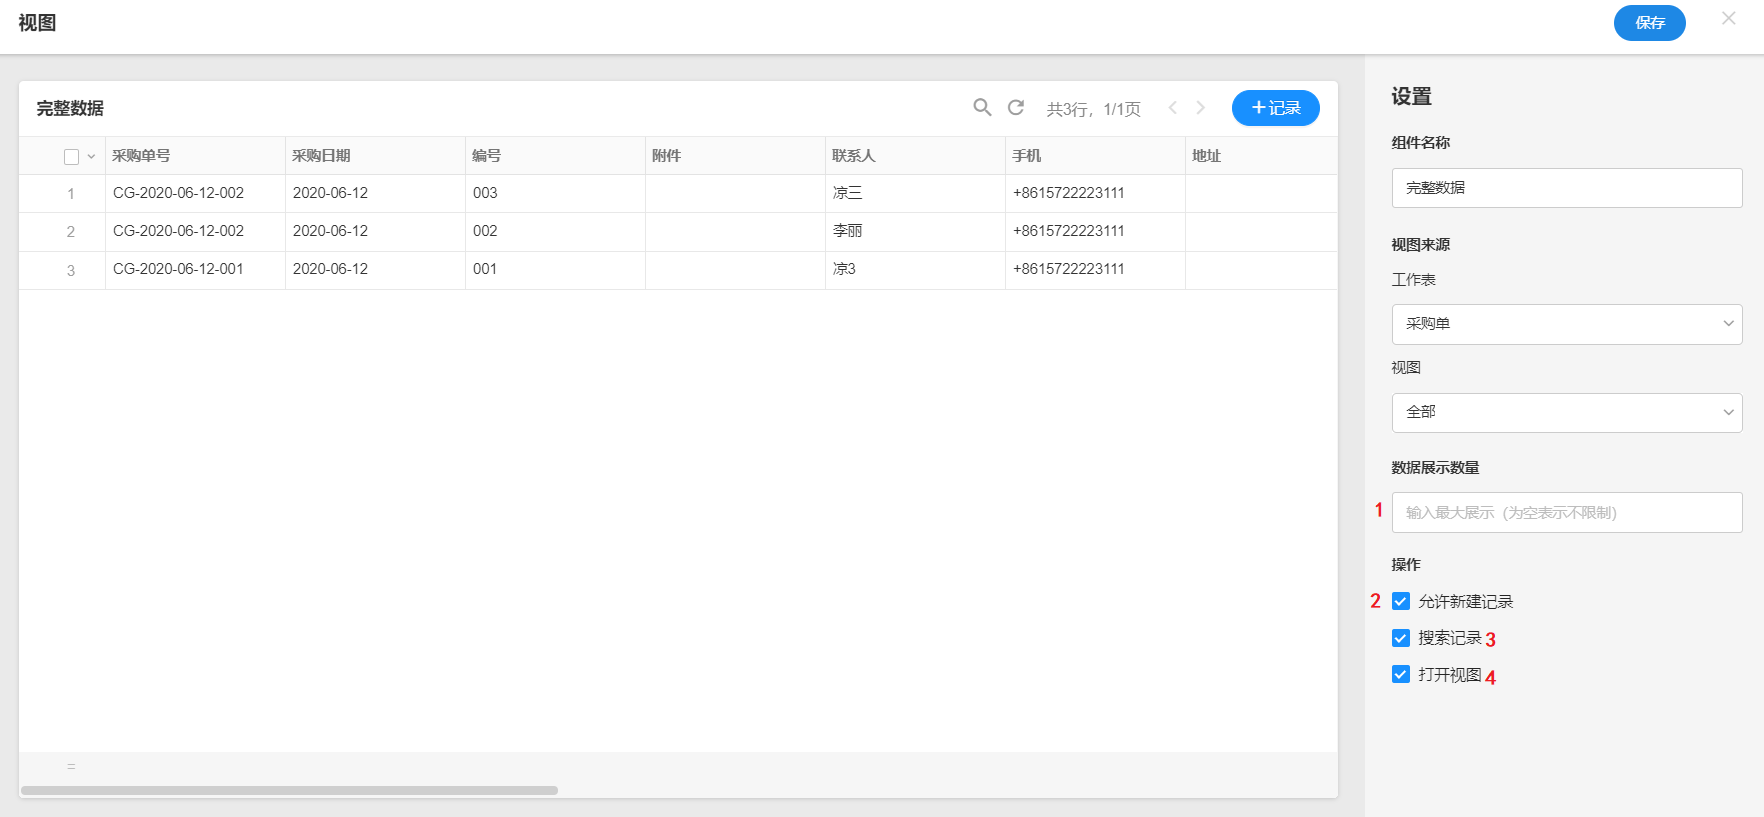Click the 采购单号 column header
This screenshot has height=817, width=1764.
[141, 156]
